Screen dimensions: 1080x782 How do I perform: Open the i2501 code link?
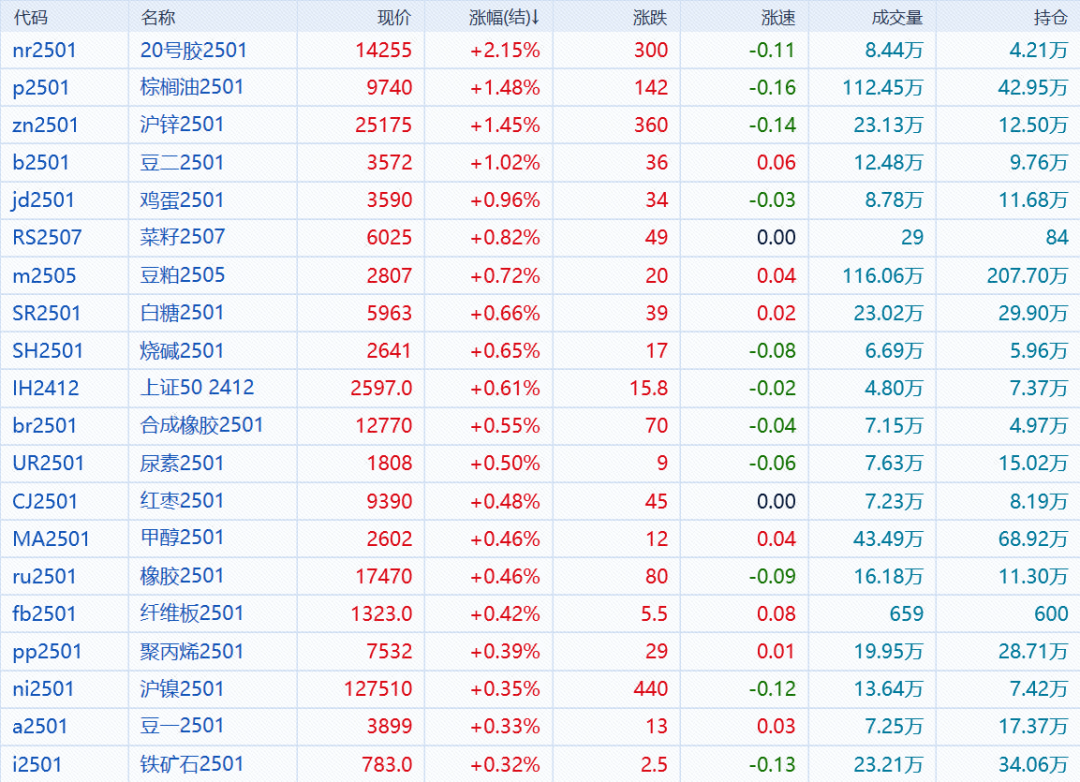(x=37, y=764)
